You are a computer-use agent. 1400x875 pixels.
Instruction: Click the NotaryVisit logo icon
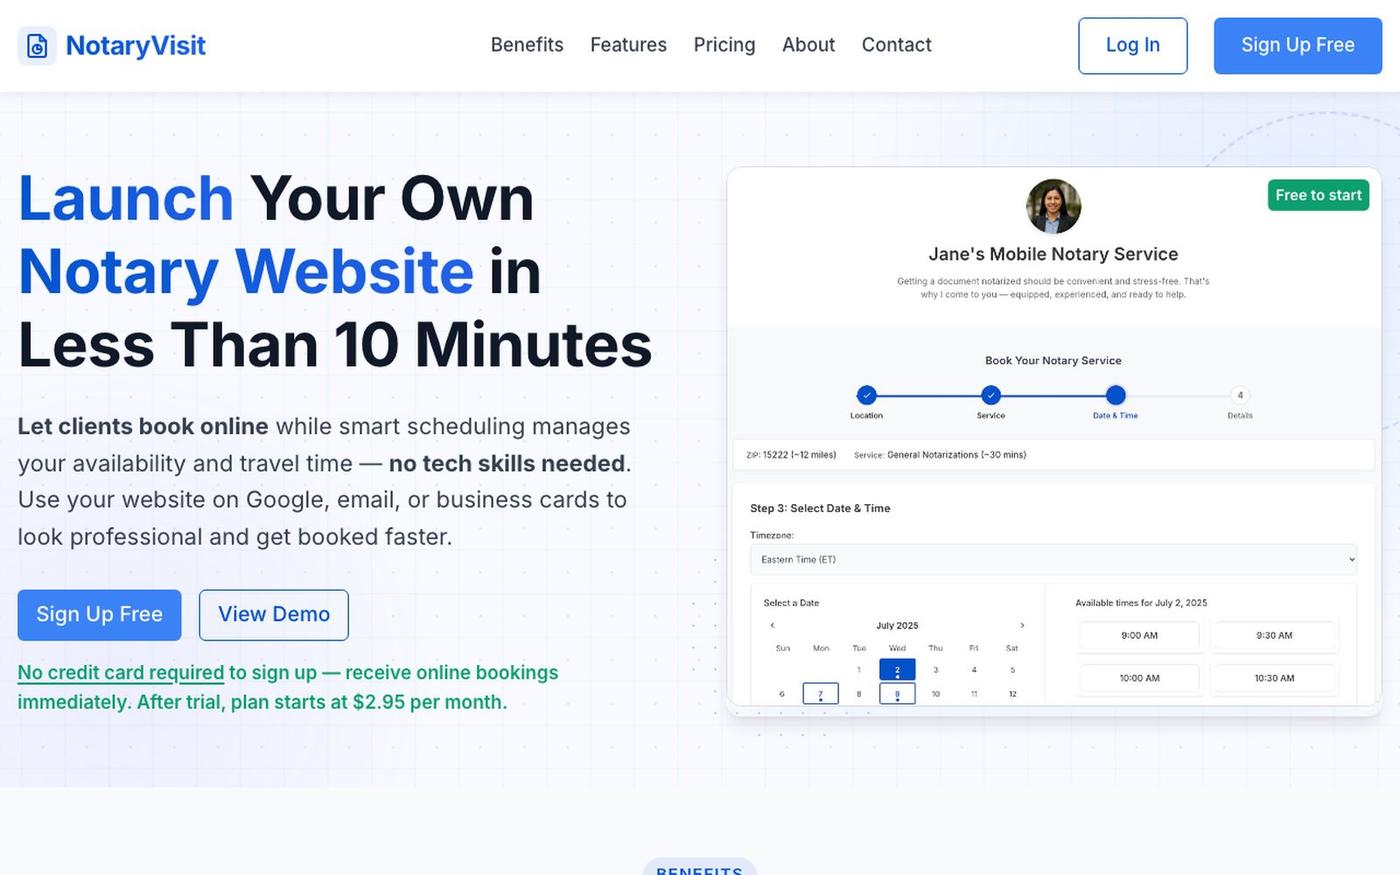tap(37, 46)
